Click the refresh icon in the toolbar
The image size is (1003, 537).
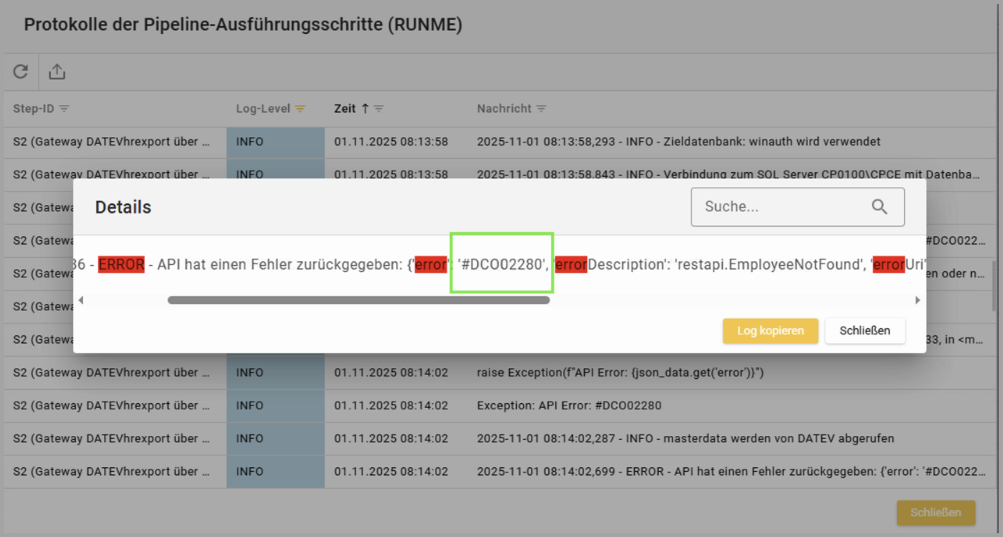click(x=20, y=72)
